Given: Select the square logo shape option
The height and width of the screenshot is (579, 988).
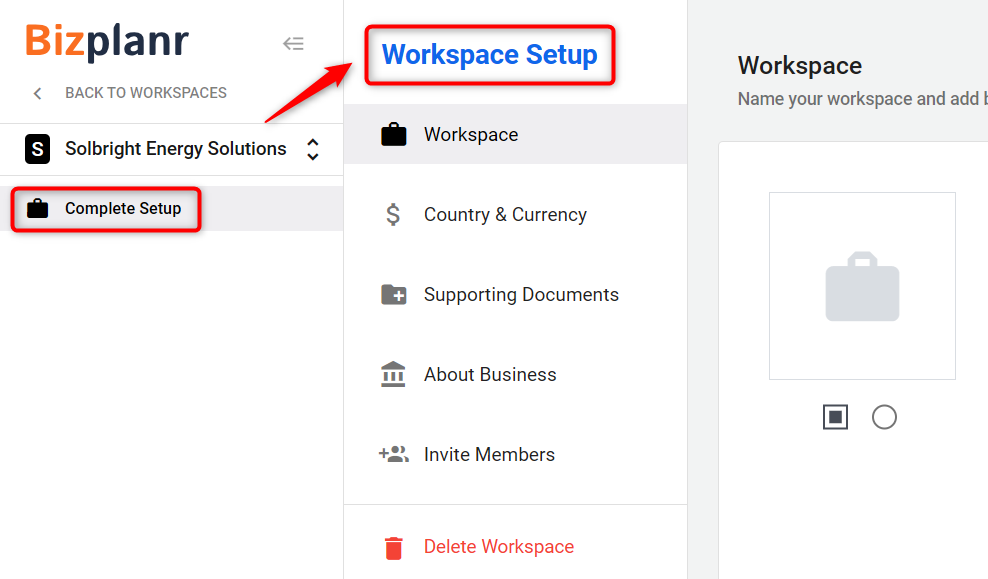Looking at the screenshot, I should point(836,417).
